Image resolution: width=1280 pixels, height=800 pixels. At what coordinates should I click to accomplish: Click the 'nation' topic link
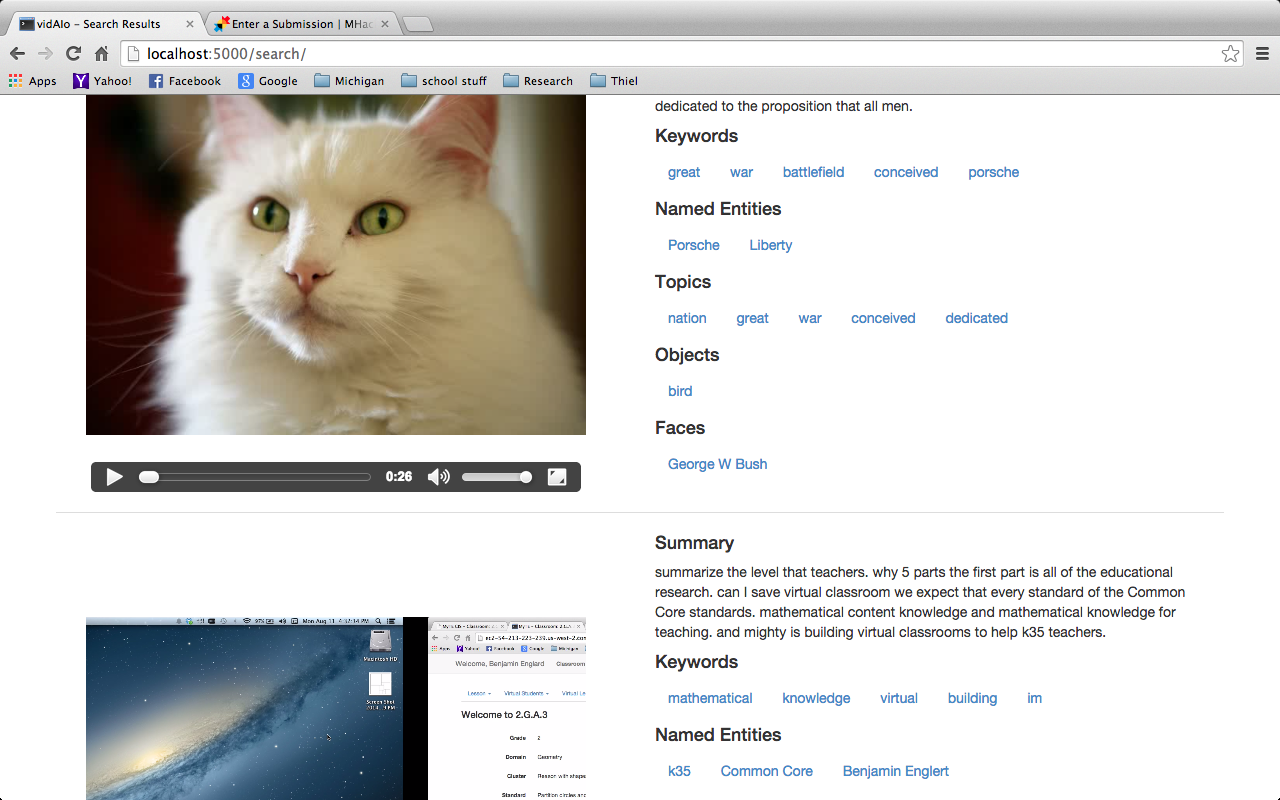point(687,318)
